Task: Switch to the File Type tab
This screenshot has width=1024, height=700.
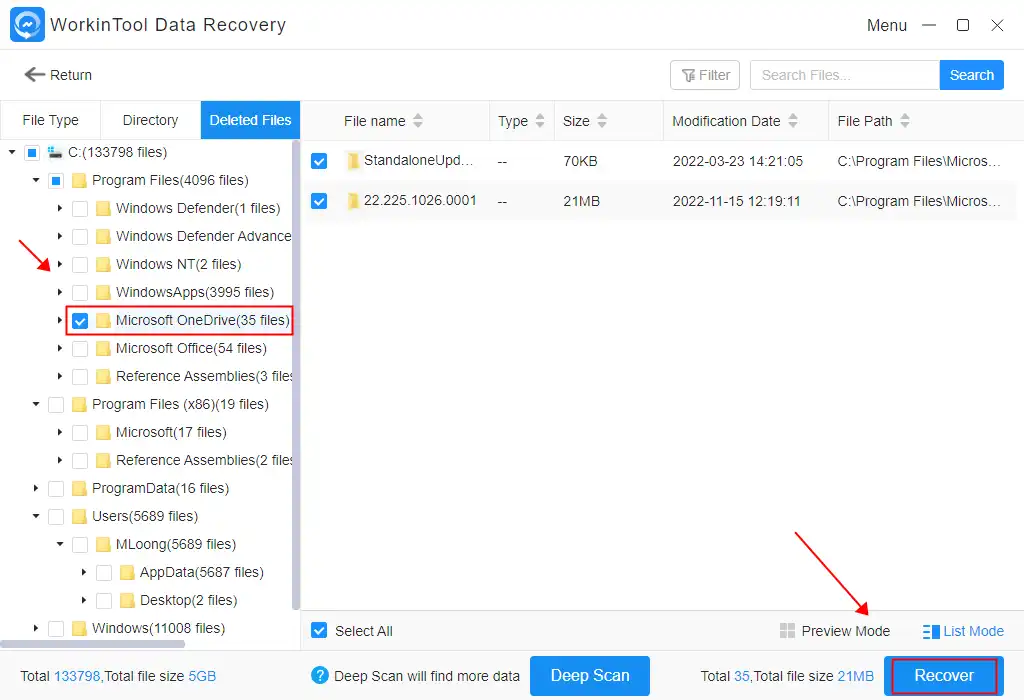Action: coord(50,120)
